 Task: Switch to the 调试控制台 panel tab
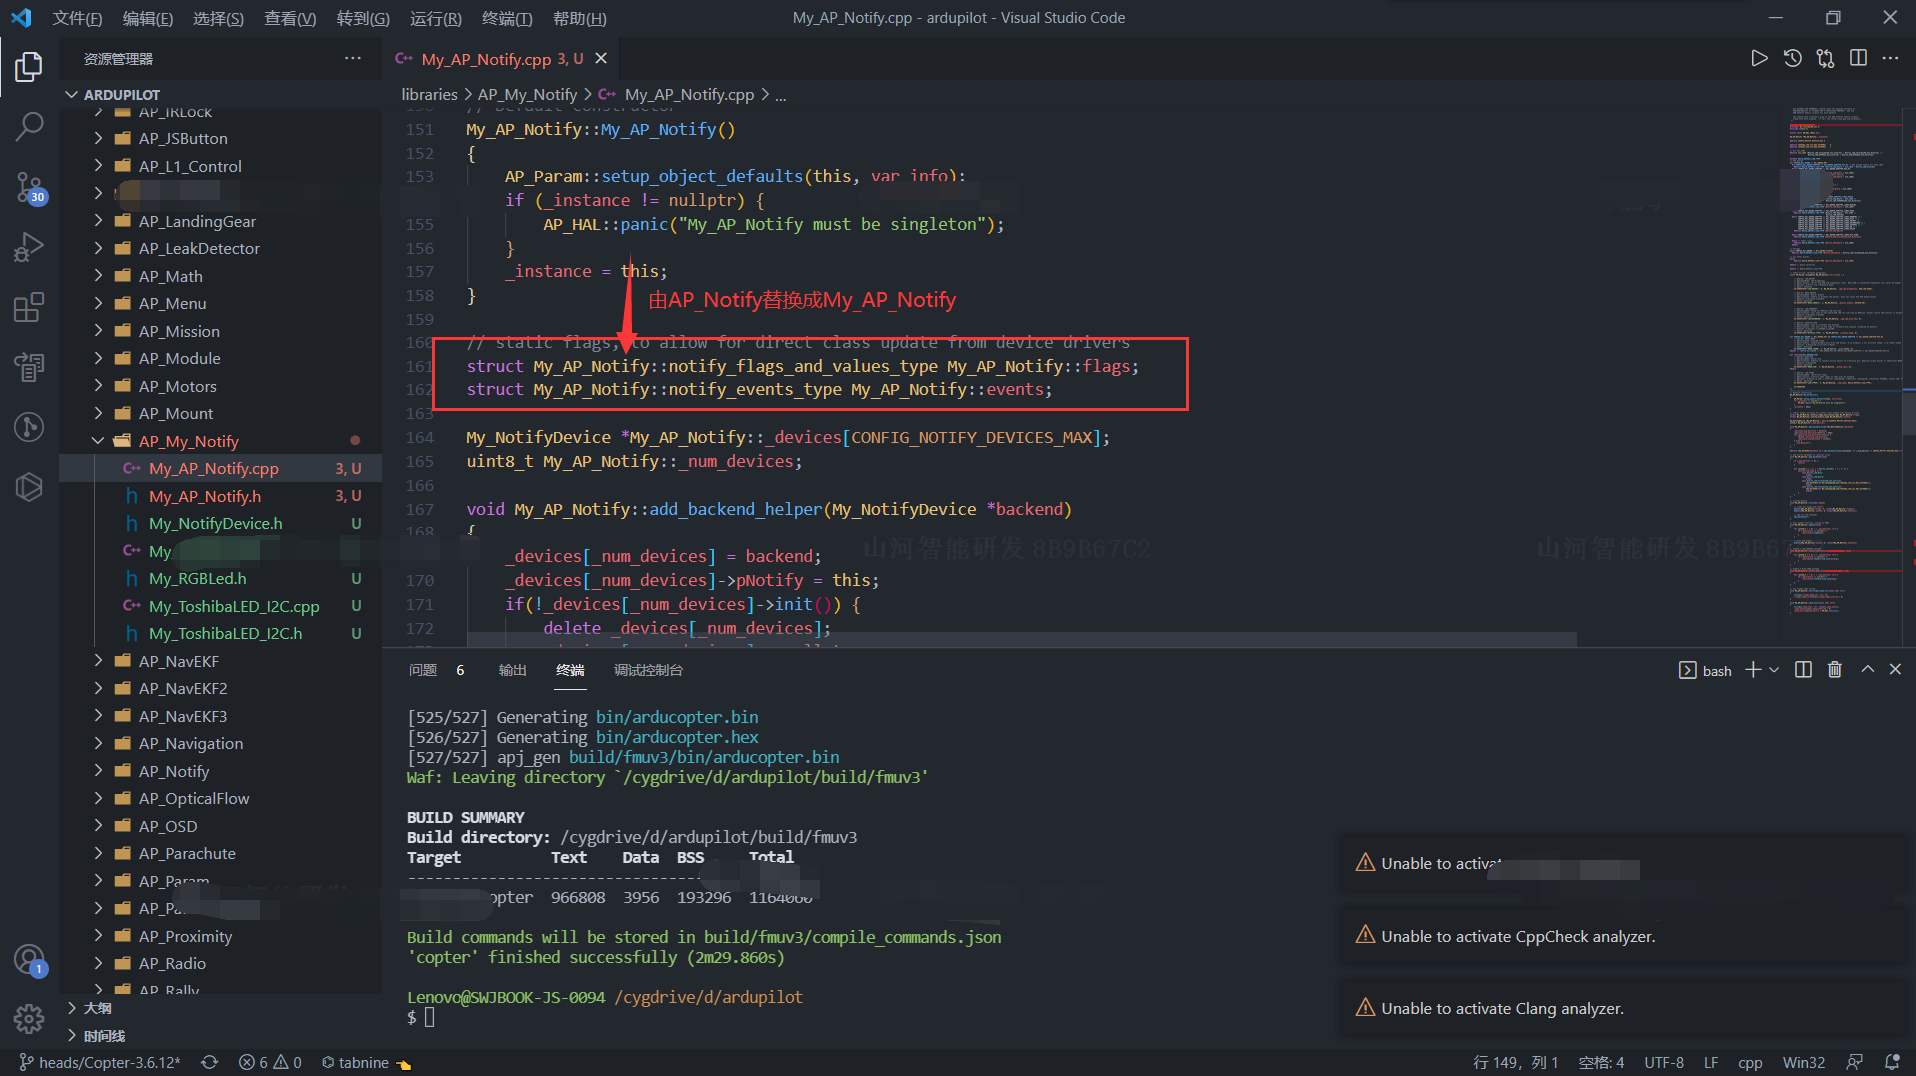pos(648,670)
